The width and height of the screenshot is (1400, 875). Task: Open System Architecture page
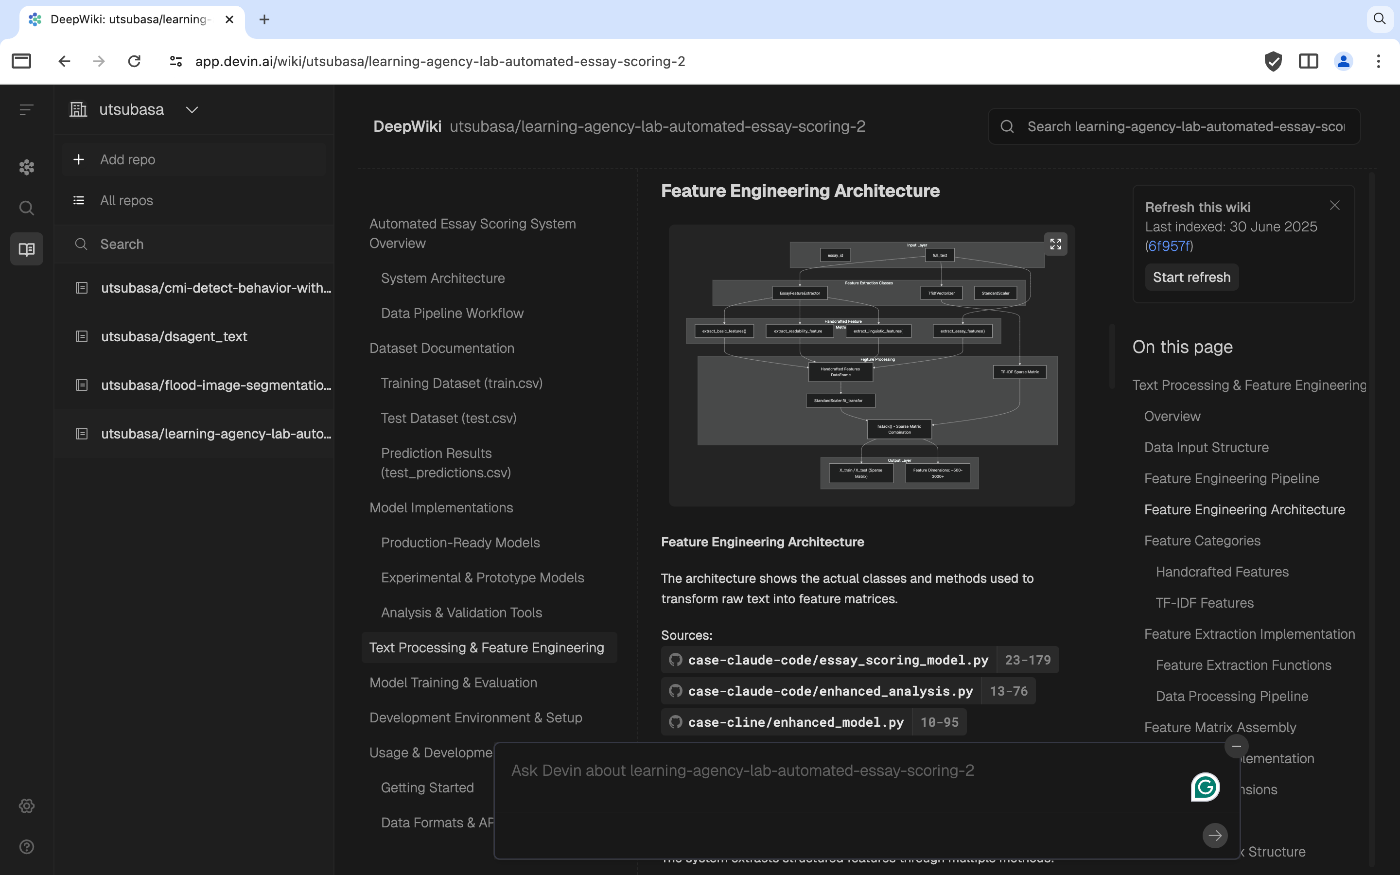point(443,279)
